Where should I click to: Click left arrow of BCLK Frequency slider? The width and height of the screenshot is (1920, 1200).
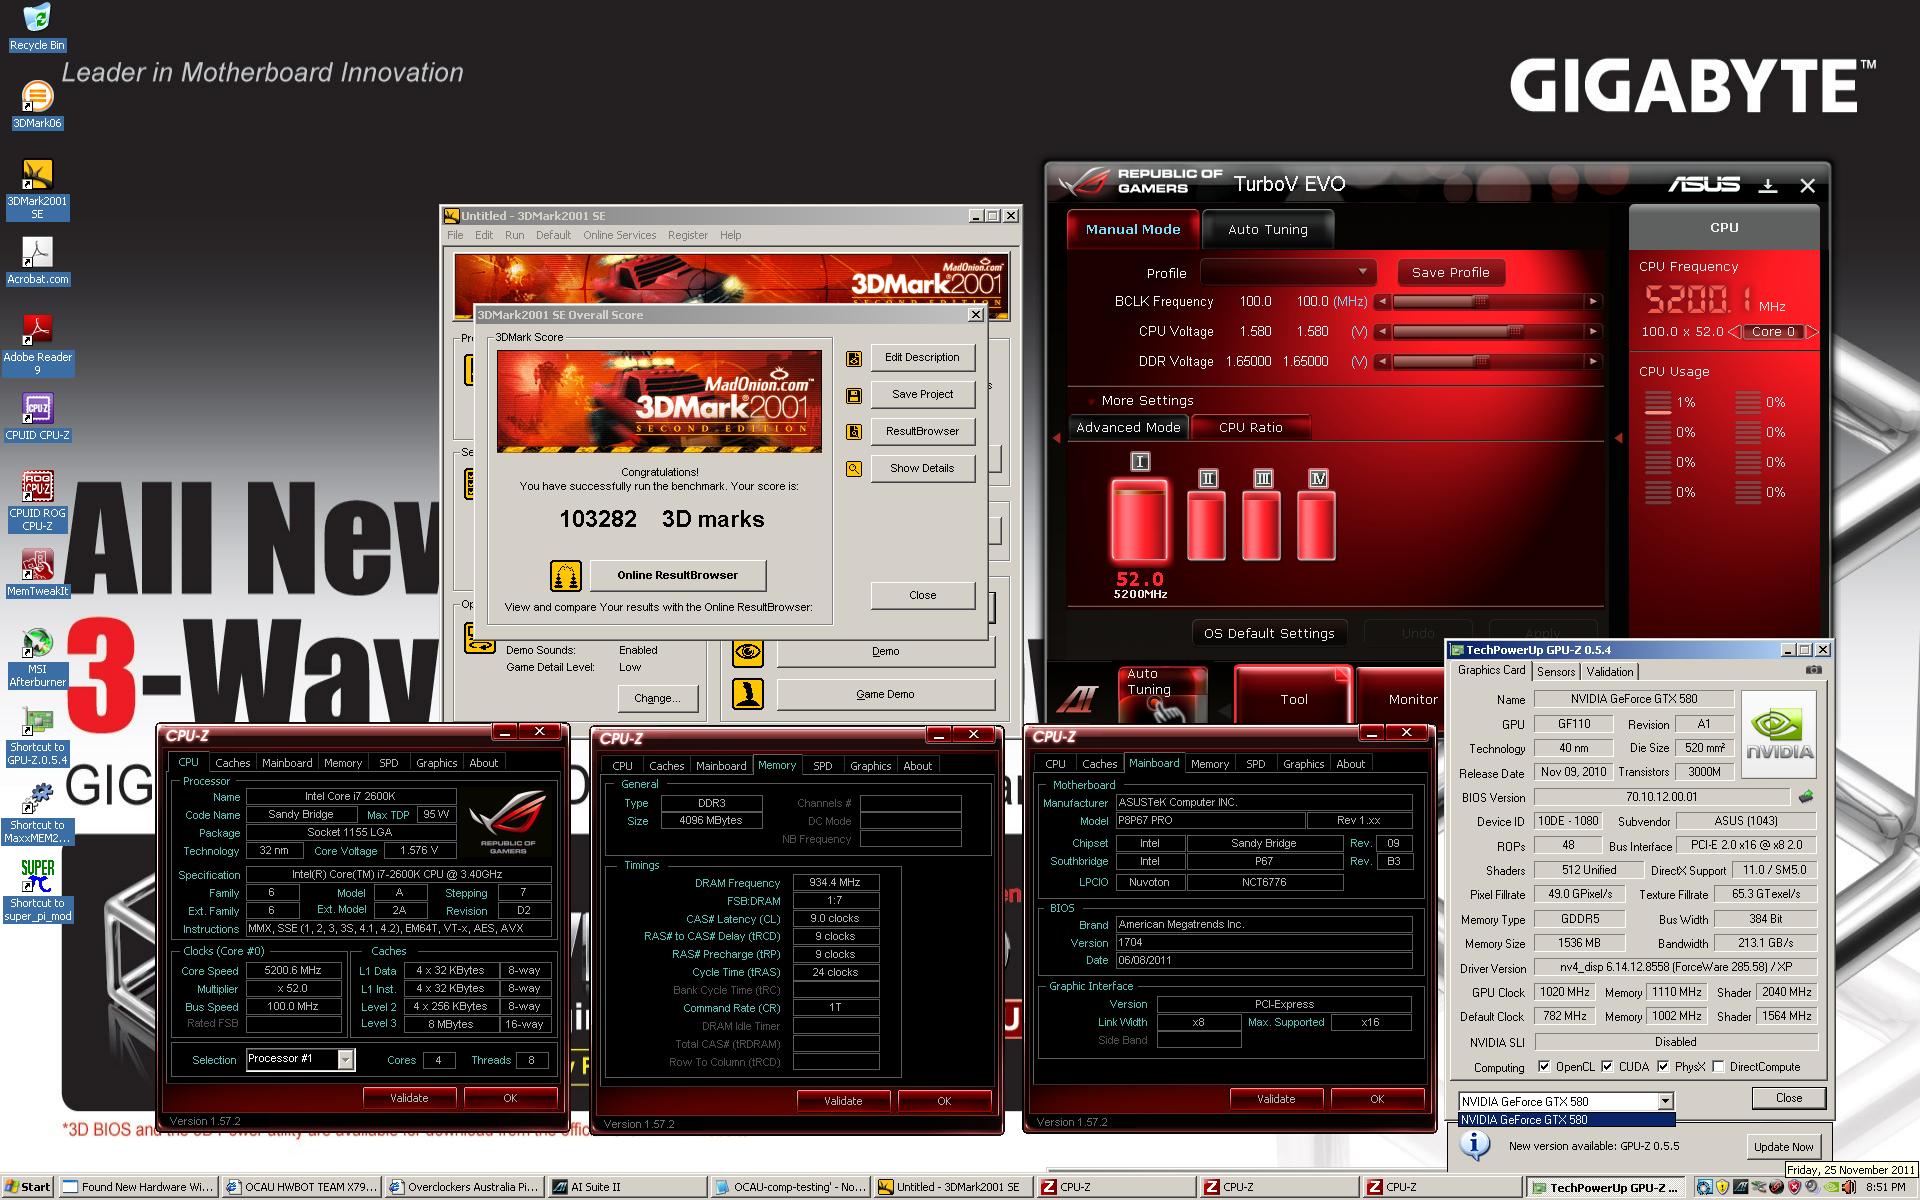point(1382,302)
